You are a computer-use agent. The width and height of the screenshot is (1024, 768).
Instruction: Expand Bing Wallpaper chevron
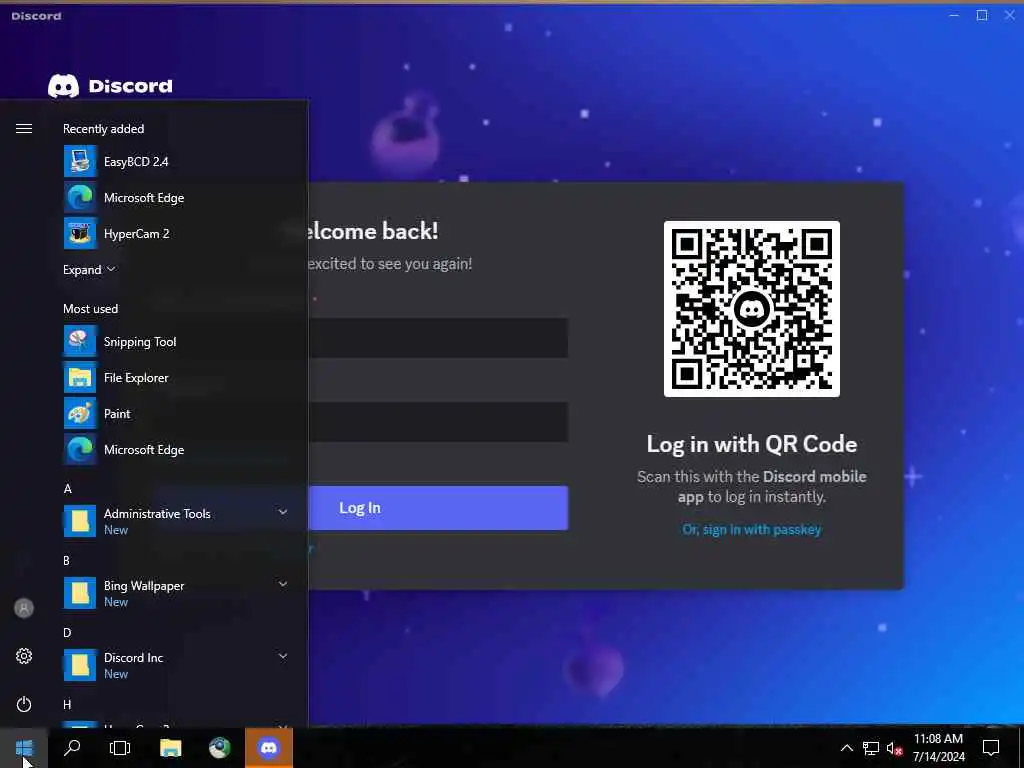[283, 584]
